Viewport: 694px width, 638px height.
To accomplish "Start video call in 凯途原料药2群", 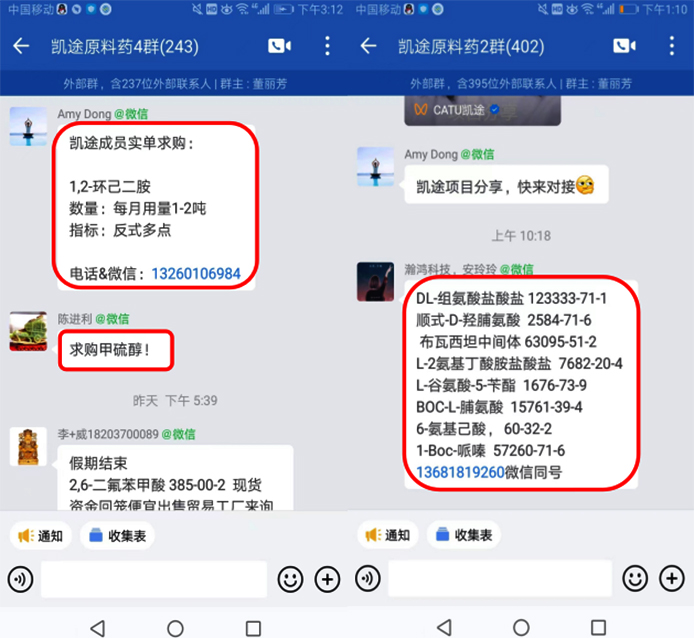I will [x=625, y=46].
